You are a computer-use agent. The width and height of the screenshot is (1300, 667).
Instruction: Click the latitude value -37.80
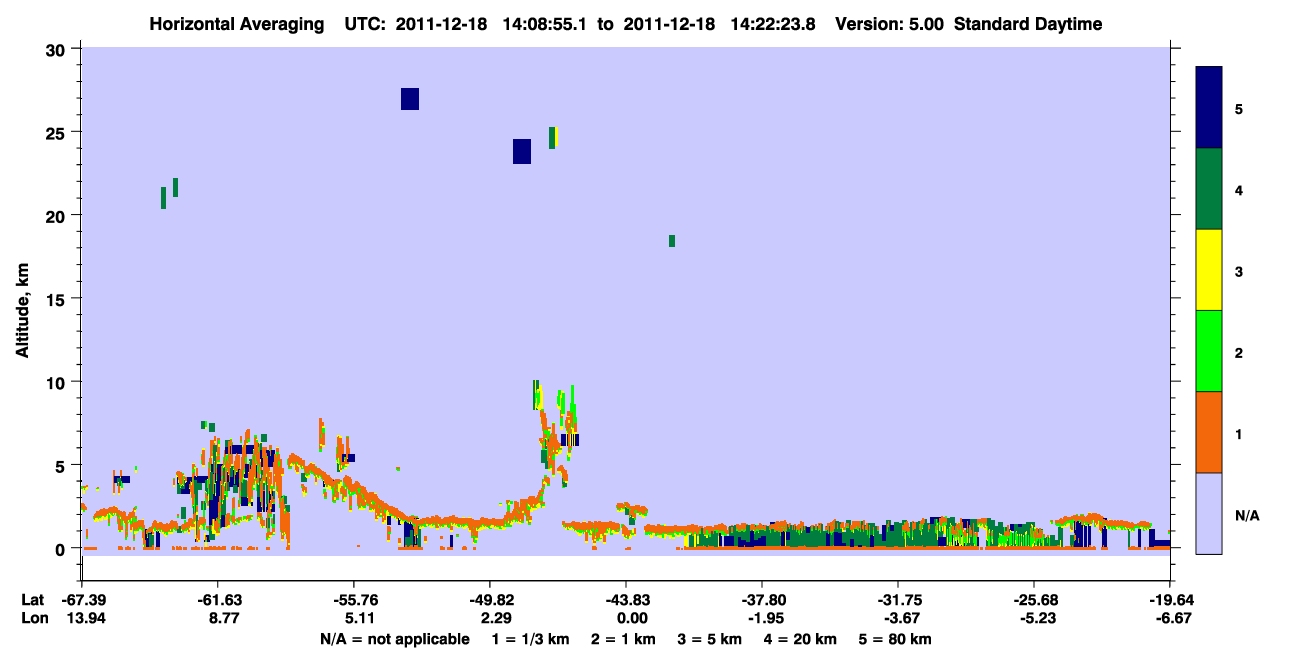point(762,600)
